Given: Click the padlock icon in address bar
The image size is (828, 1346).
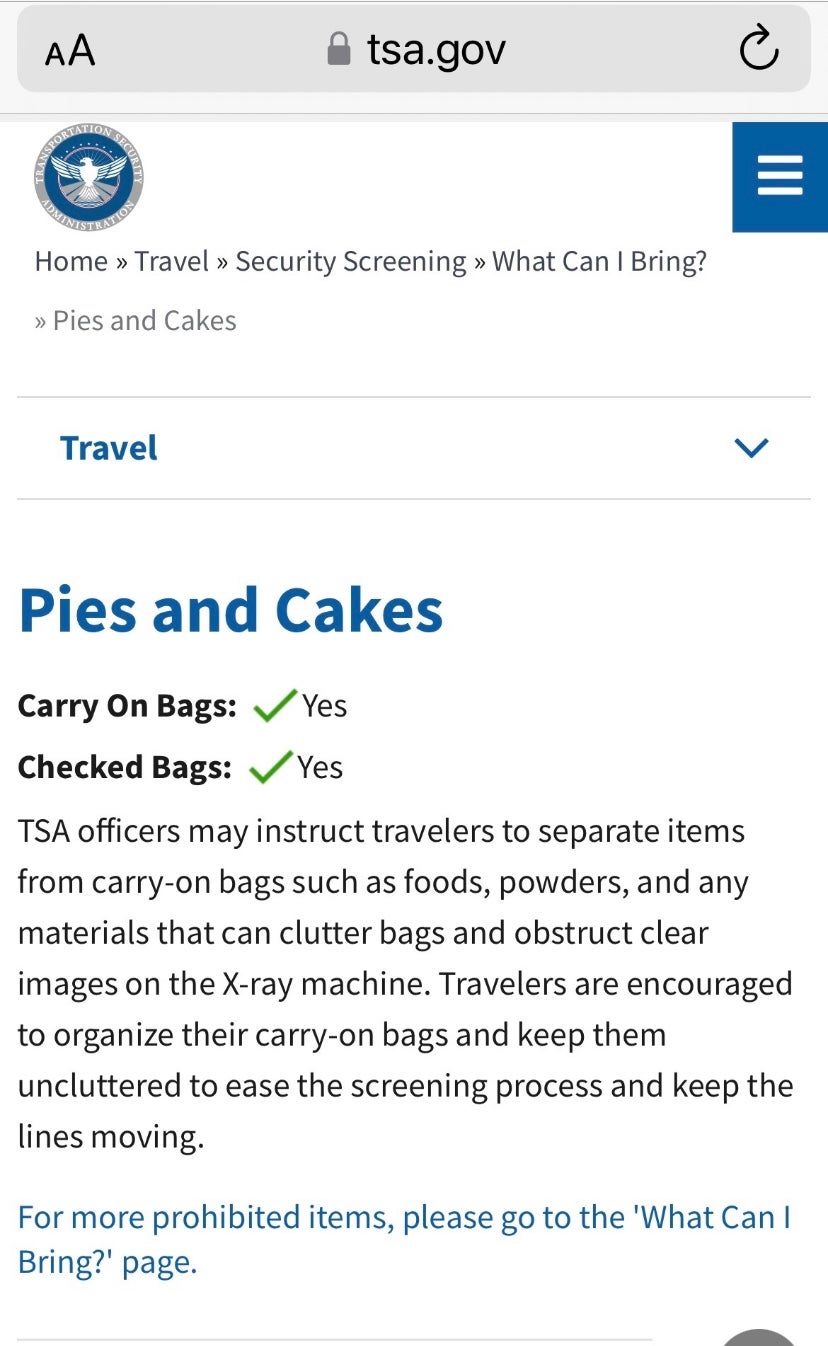Looking at the screenshot, I should click(338, 47).
